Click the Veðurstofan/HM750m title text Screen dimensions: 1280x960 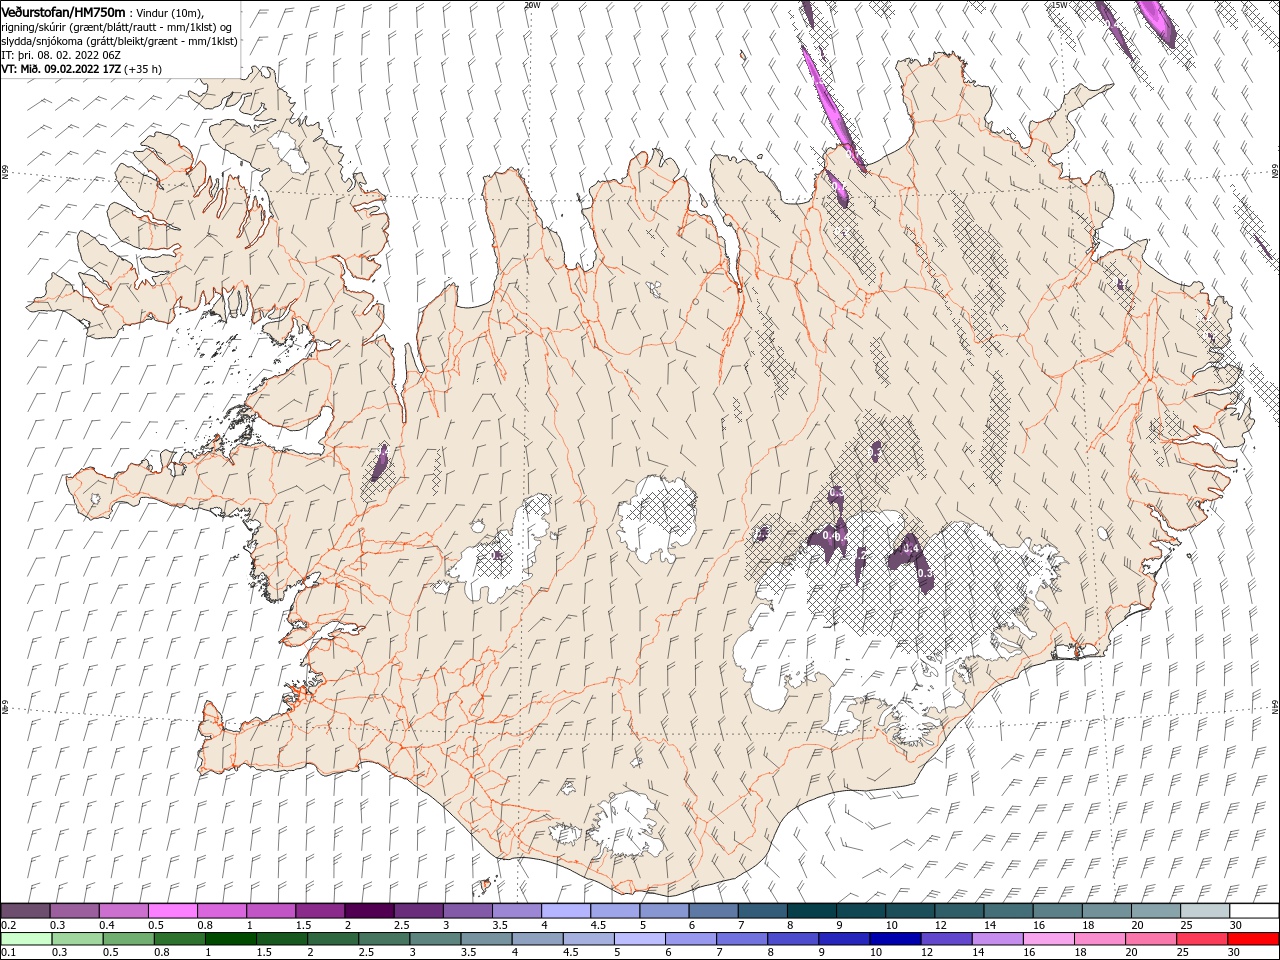[x=64, y=11]
